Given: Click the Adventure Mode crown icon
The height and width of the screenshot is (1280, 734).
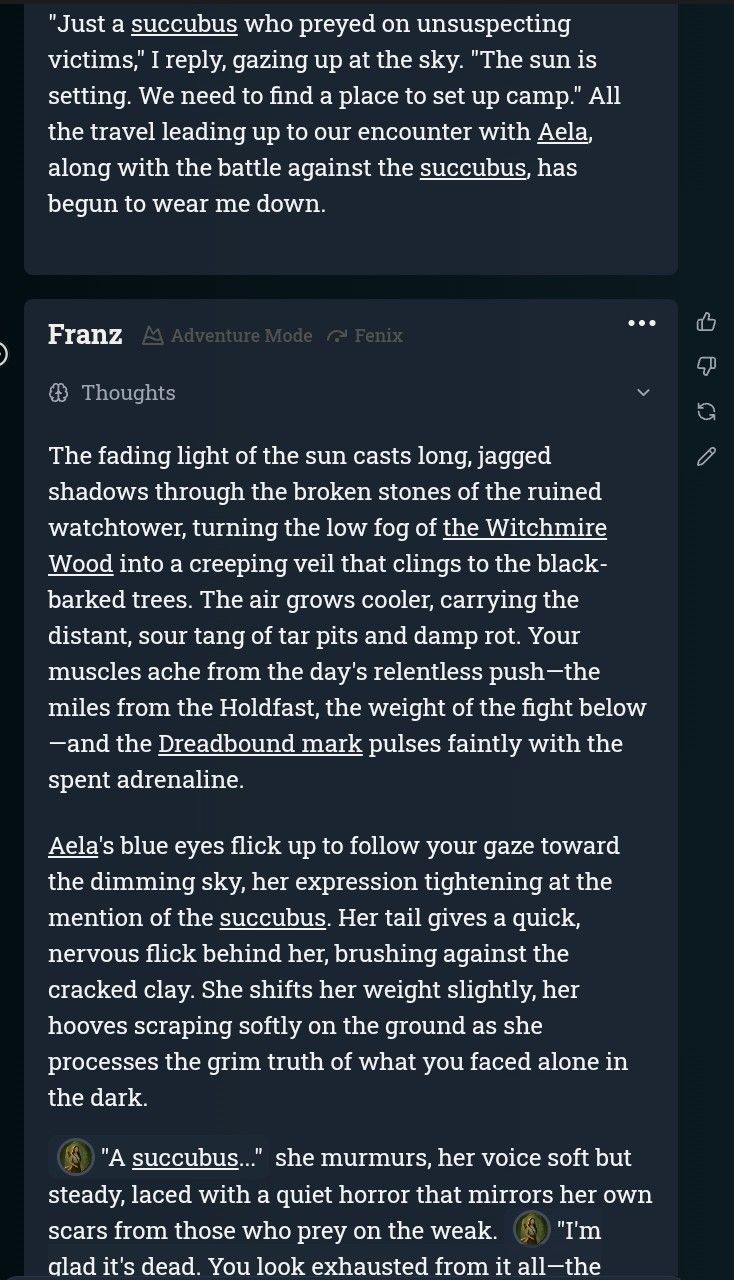Looking at the screenshot, I should click(x=153, y=336).
